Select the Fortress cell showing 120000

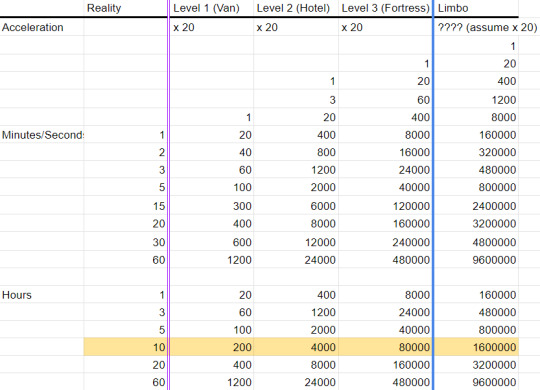click(385, 206)
